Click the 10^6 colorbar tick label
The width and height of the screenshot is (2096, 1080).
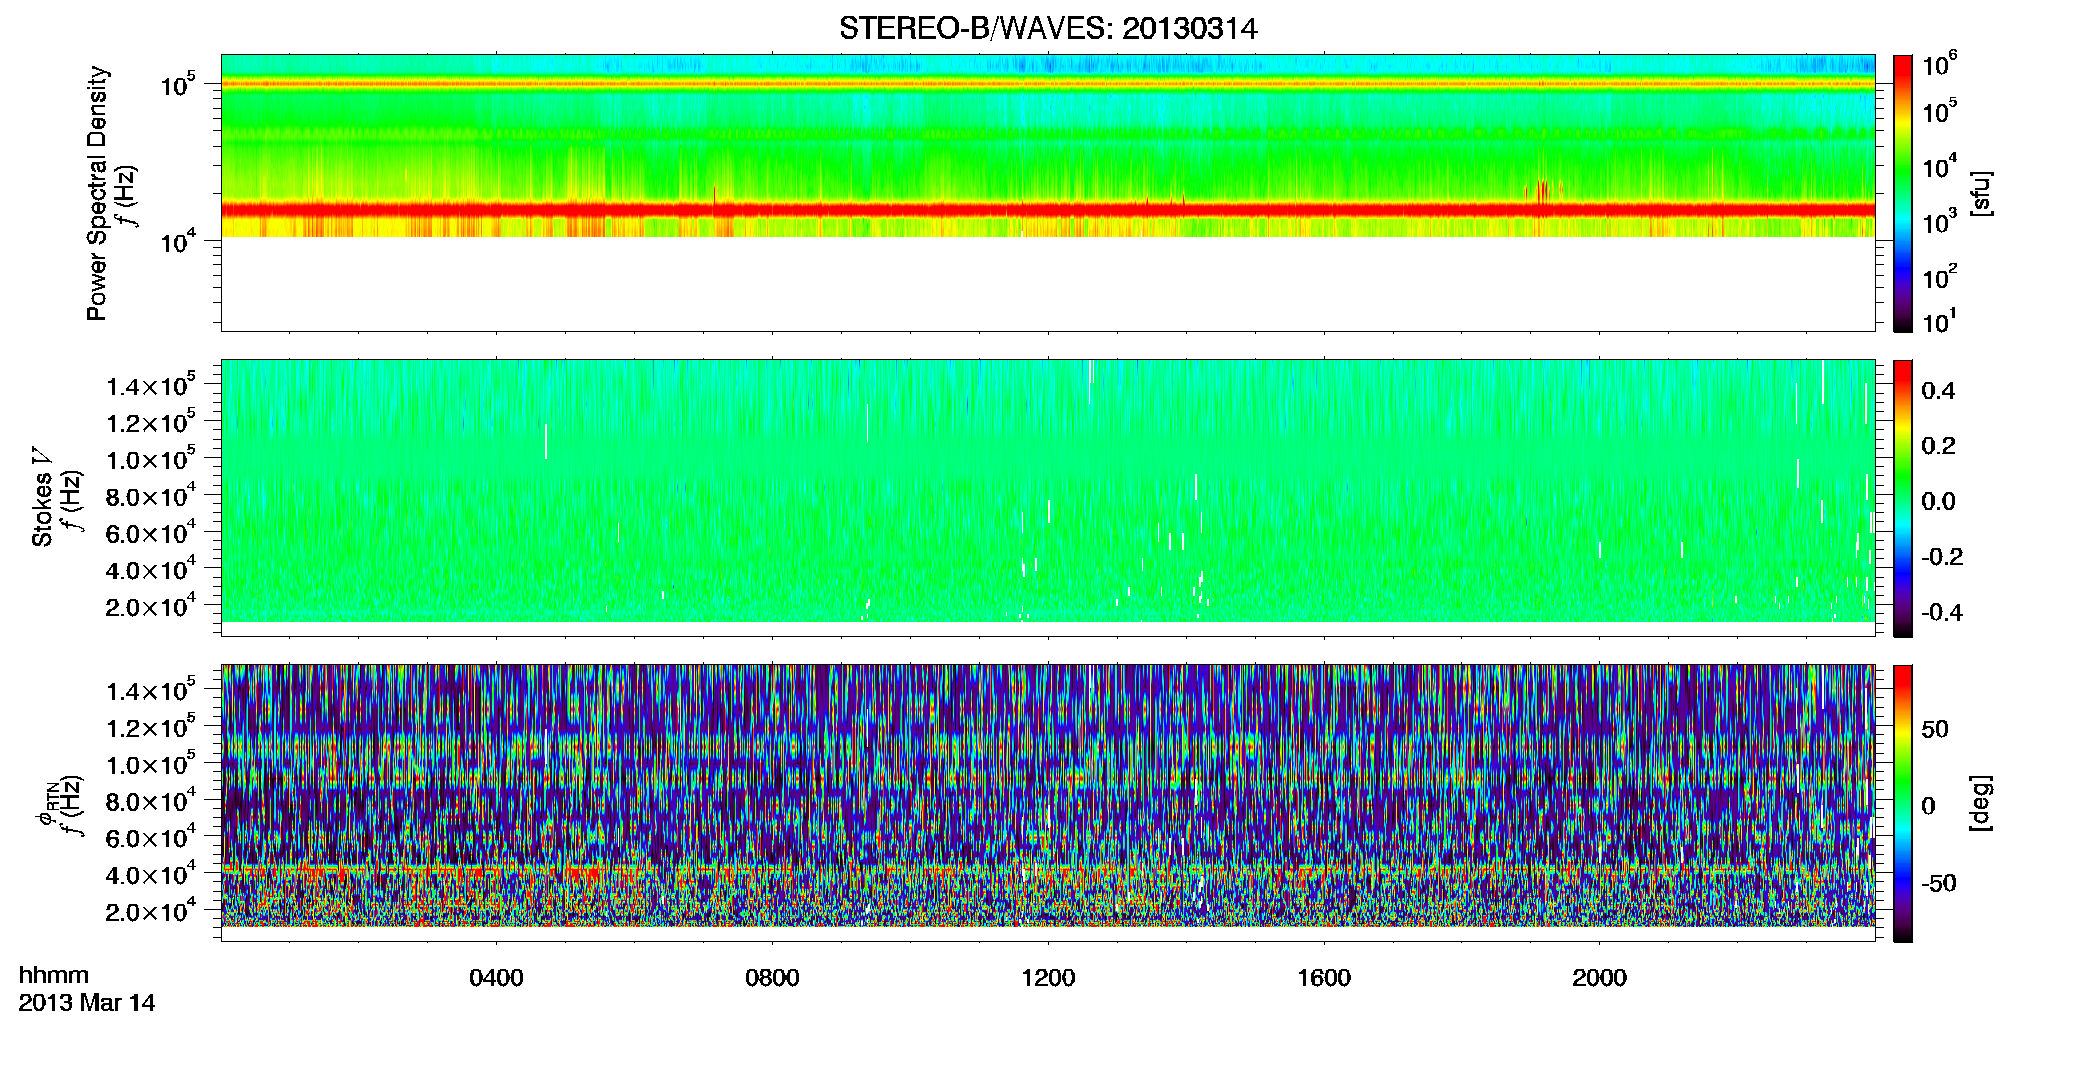[x=1940, y=65]
